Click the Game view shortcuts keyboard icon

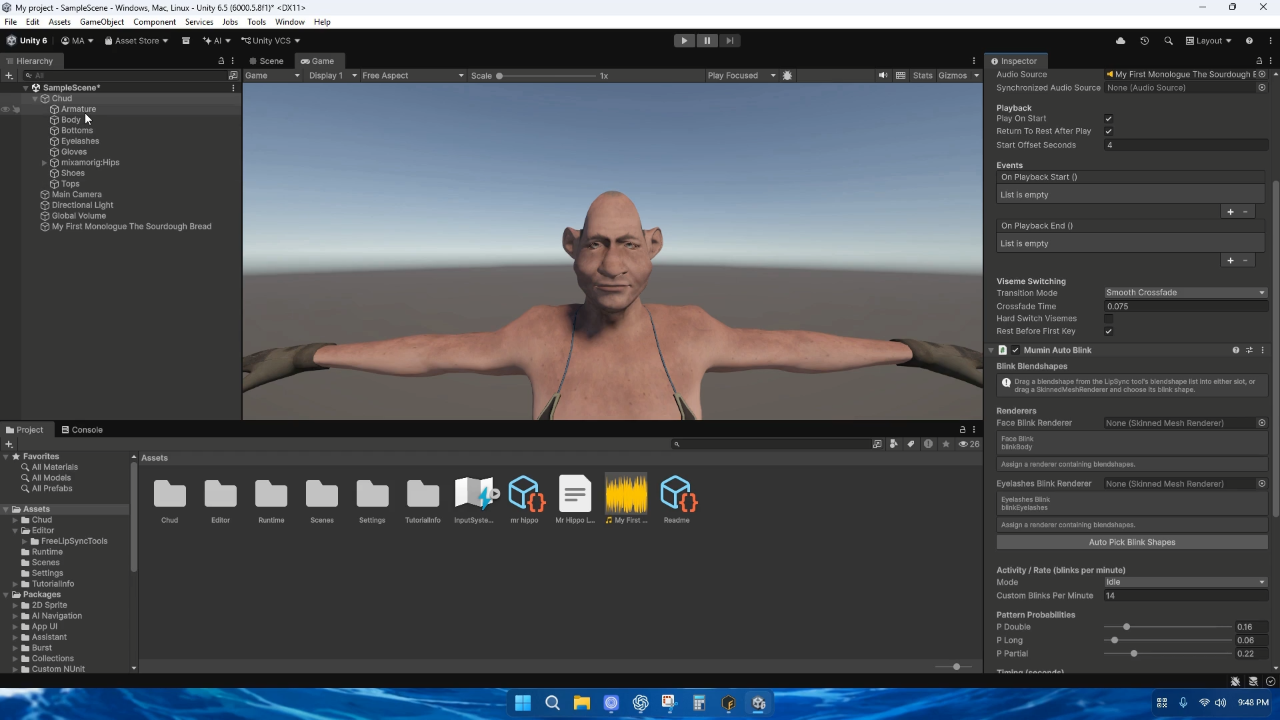tap(901, 75)
